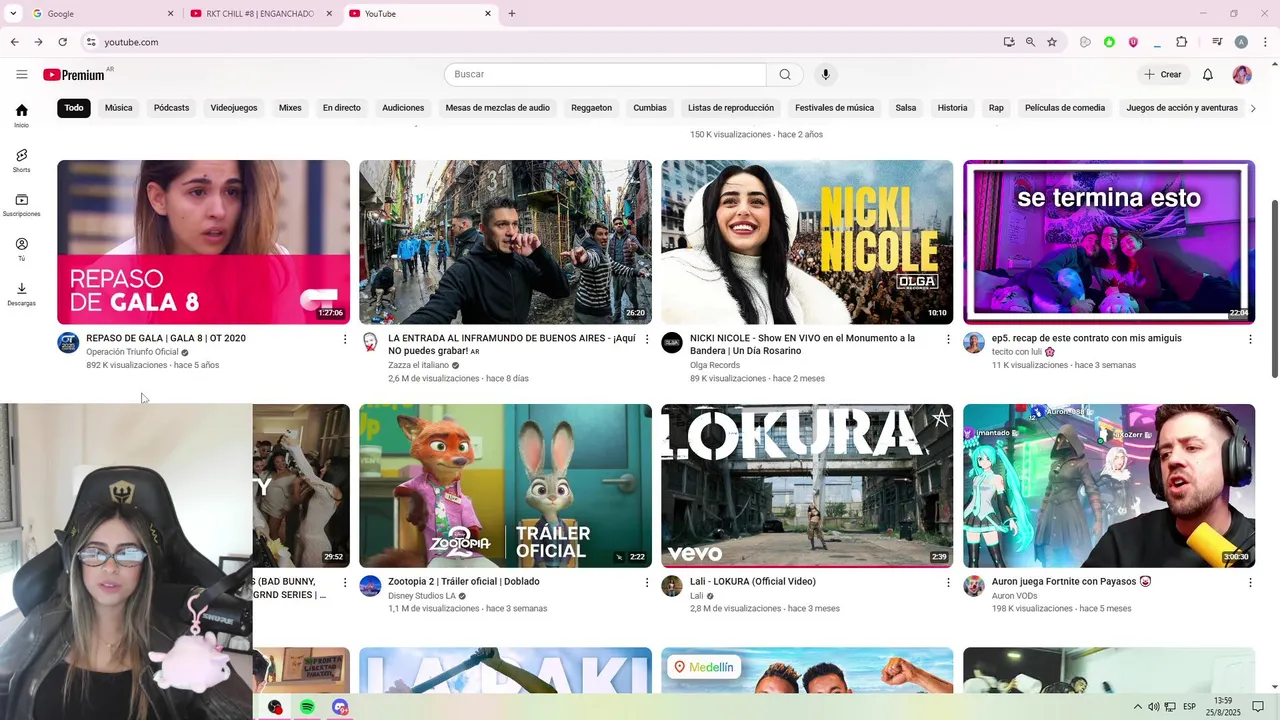Viewport: 1280px width, 720px height.
Task: Reload the page with the browser refresh icon
Action: coord(62,42)
